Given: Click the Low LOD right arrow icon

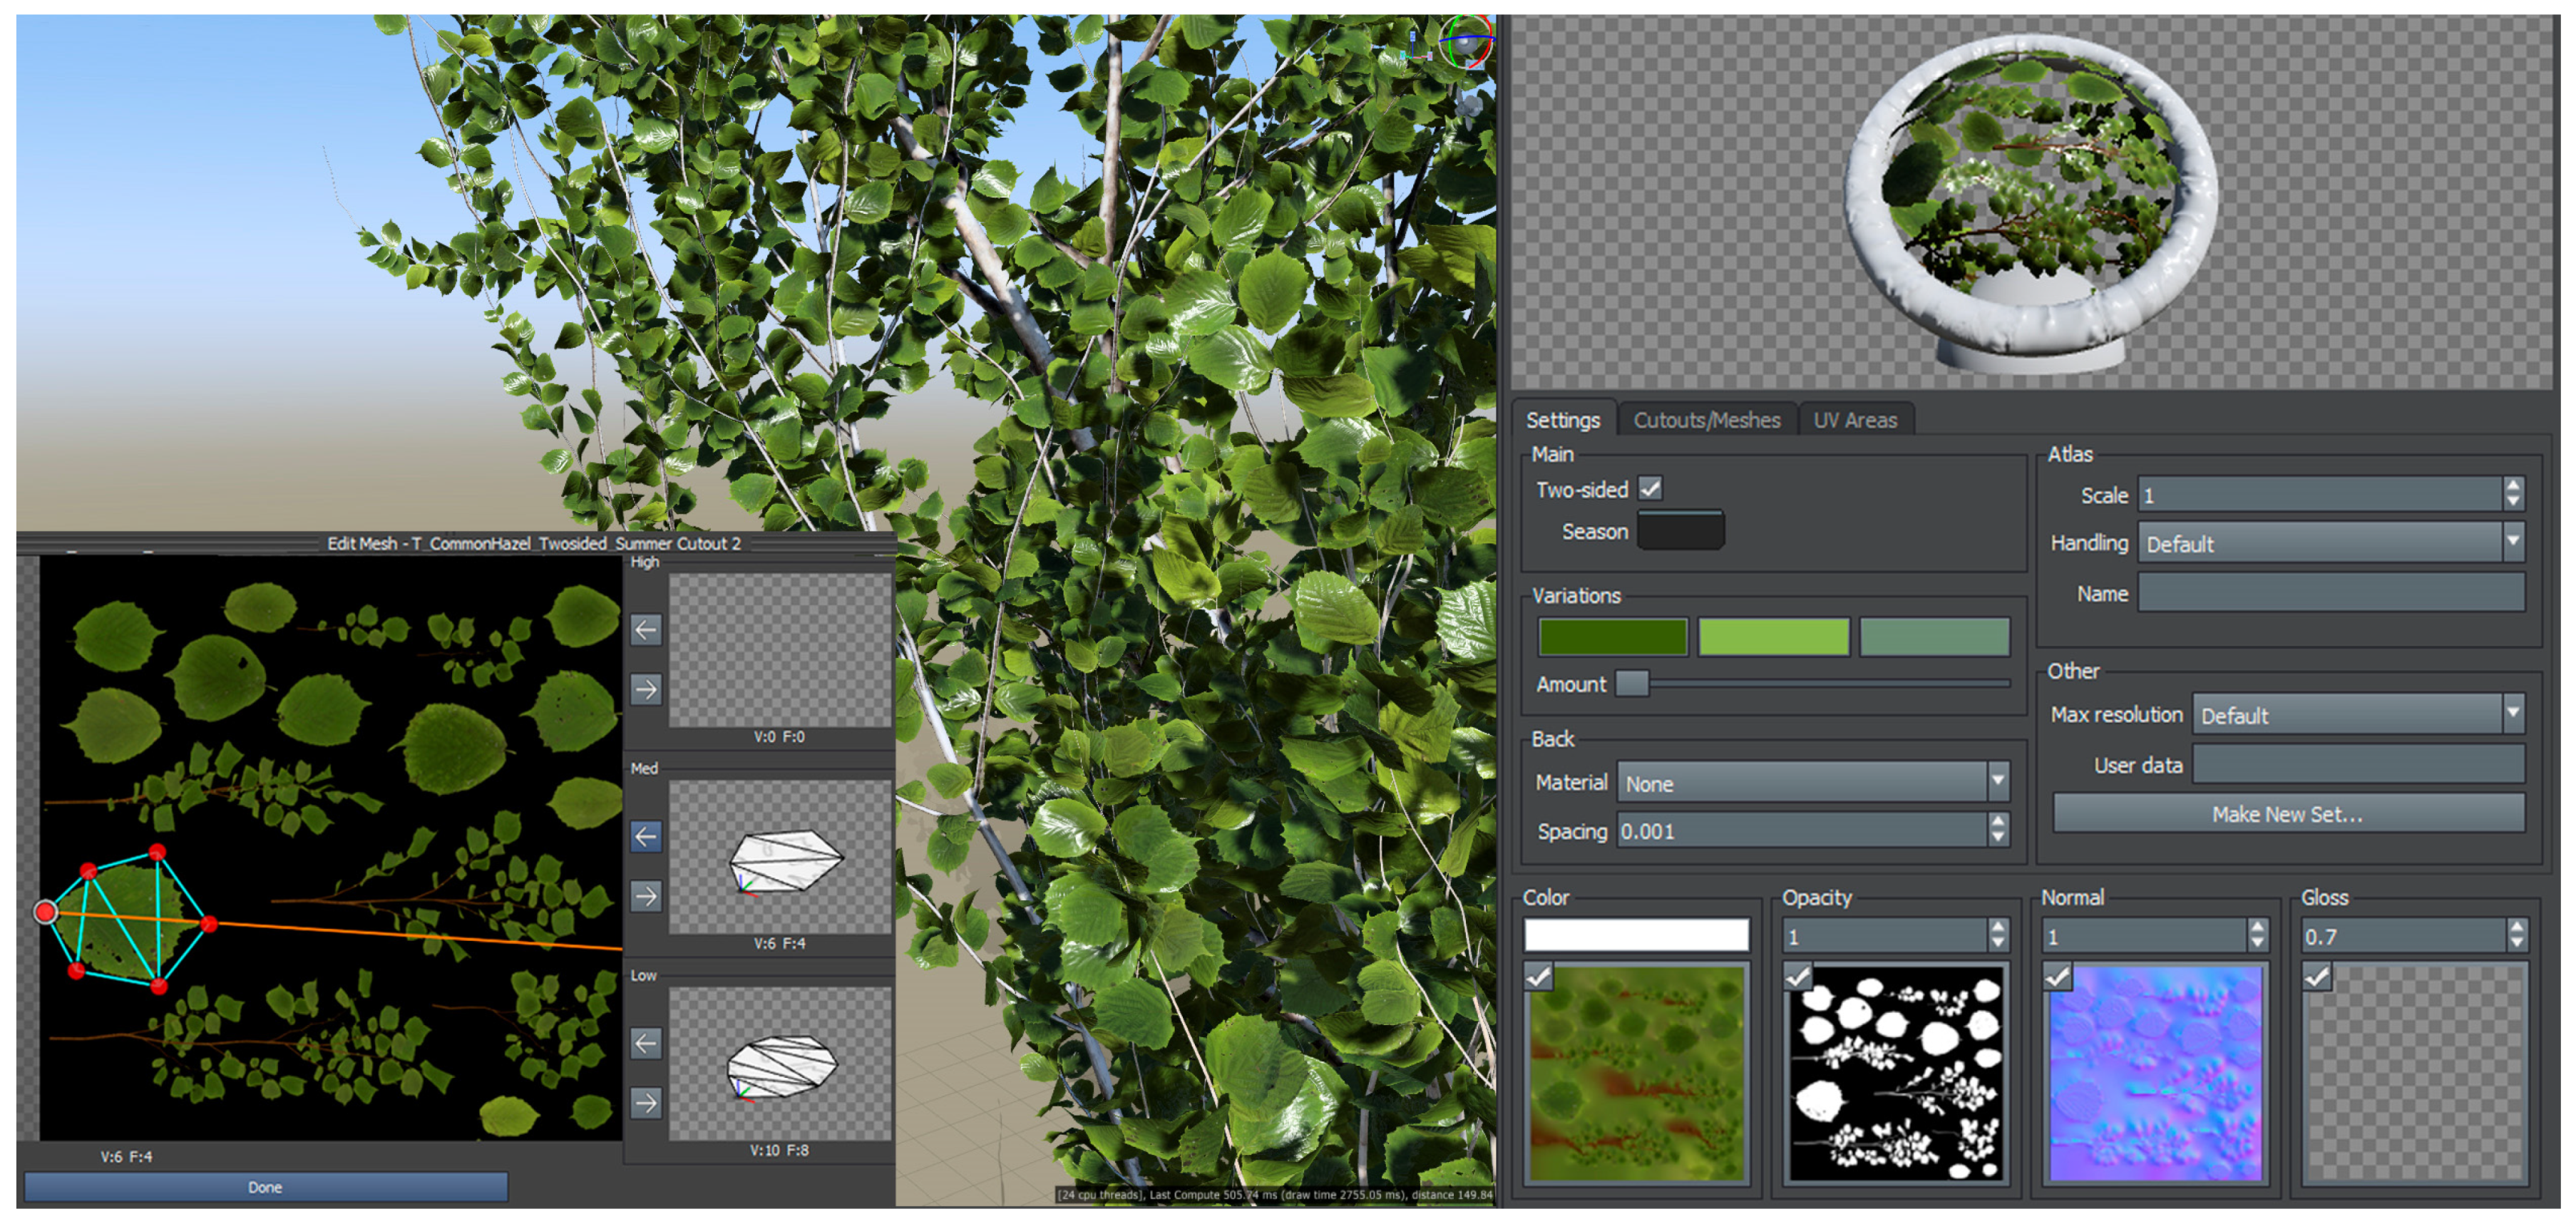Looking at the screenshot, I should [646, 1103].
